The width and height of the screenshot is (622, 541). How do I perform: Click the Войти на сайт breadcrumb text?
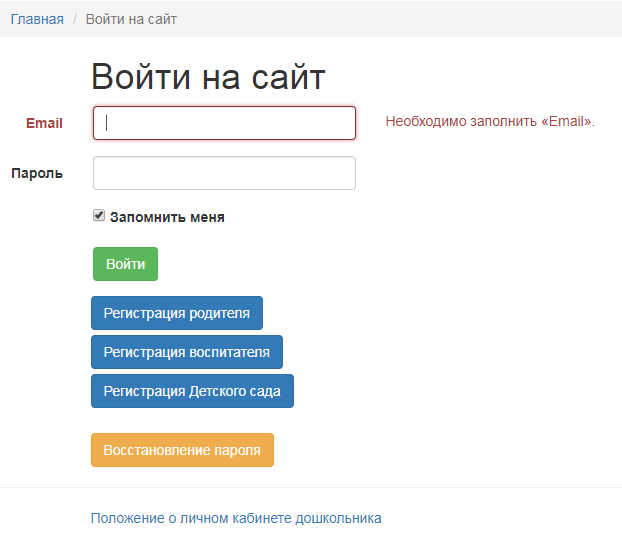point(131,19)
